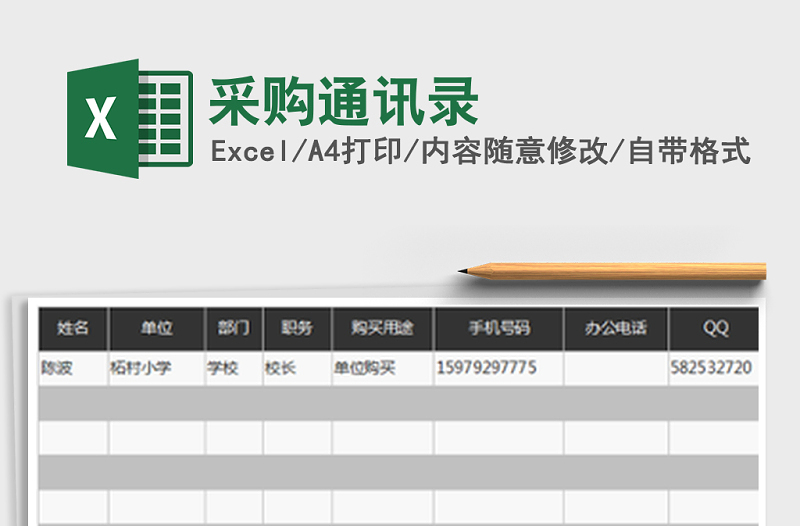
Task: Click the 校长 job title cell
Action: pyautogui.click(x=297, y=368)
